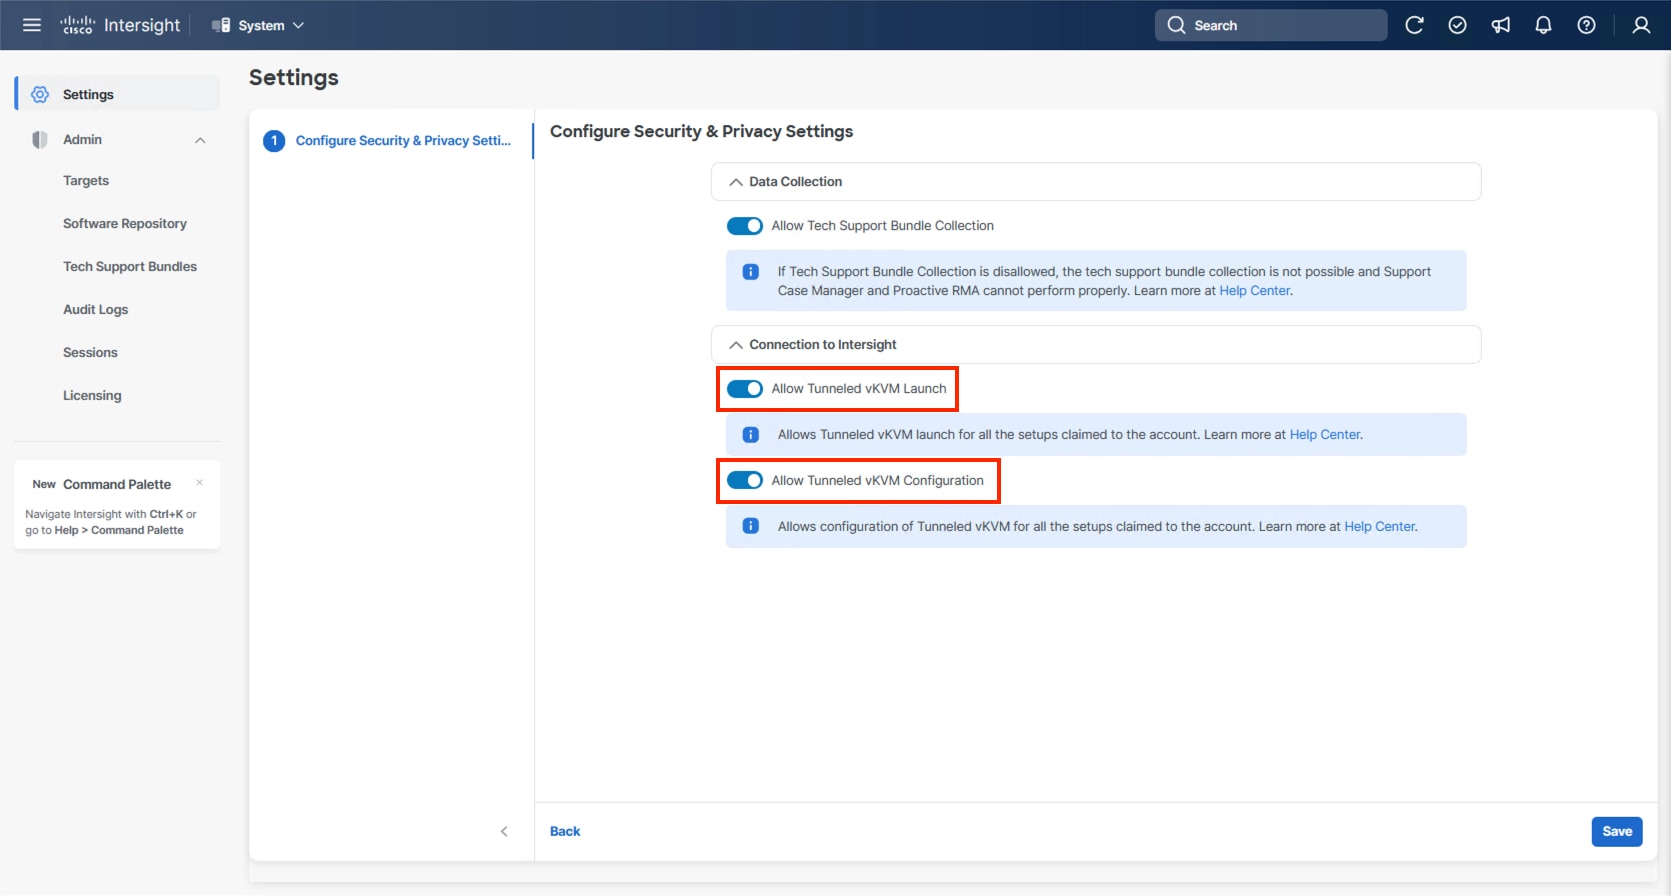Open the System service dropdown
Viewport: 1671px width, 896px height.
point(258,25)
